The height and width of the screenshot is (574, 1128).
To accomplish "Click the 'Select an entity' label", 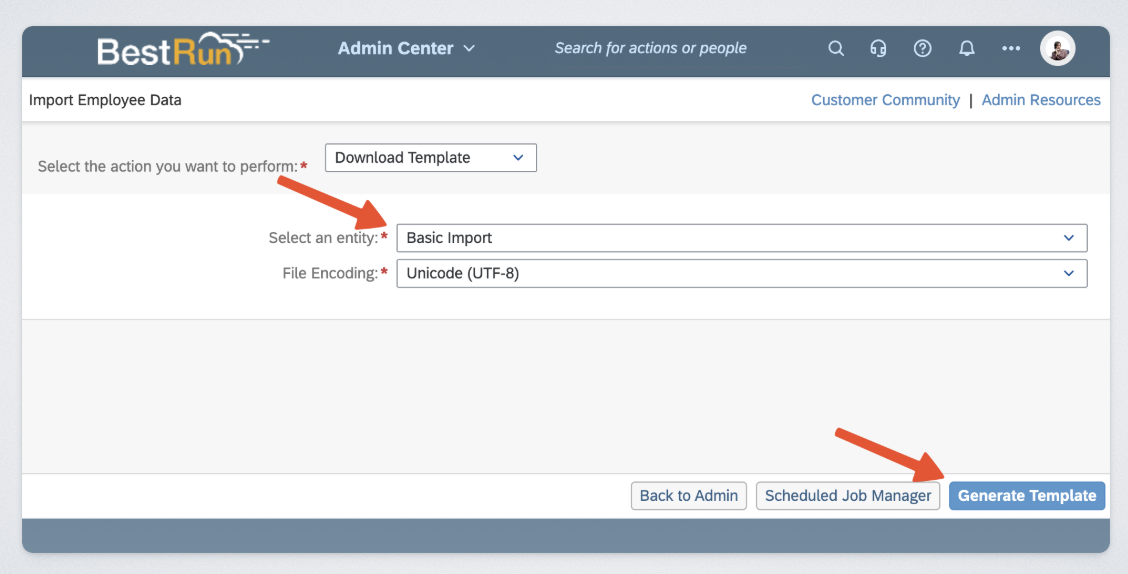I will tap(322, 238).
